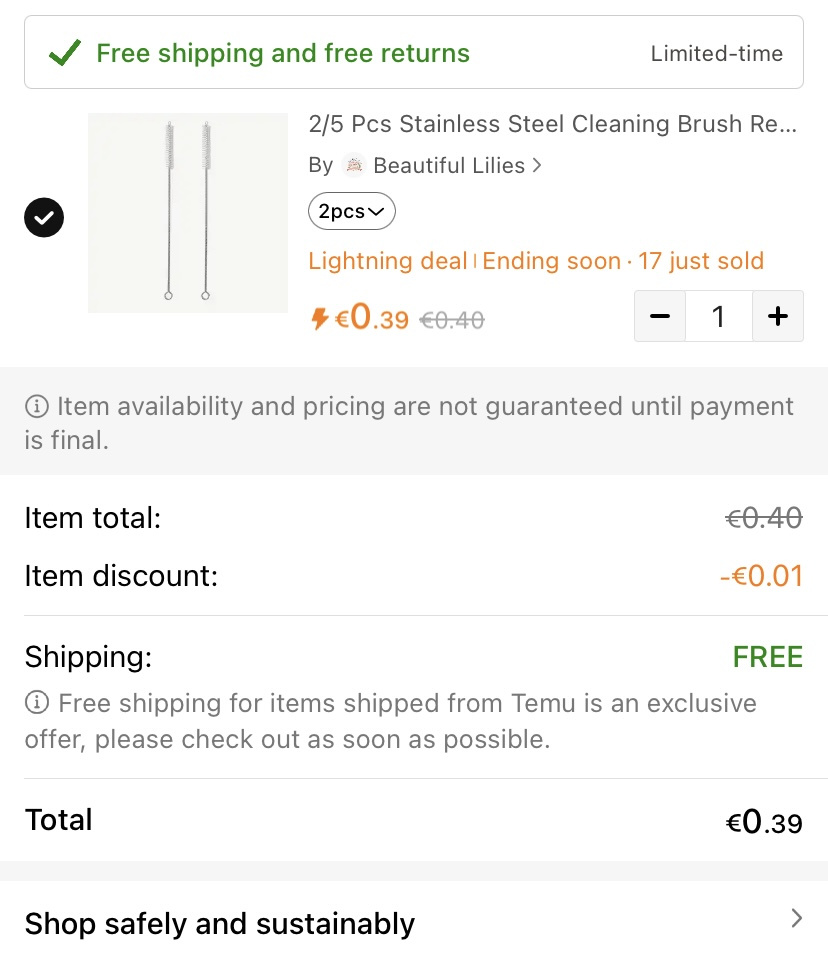This screenshot has height=959, width=828.
Task: Click the Beautiful Lilies store logo icon
Action: point(353,165)
